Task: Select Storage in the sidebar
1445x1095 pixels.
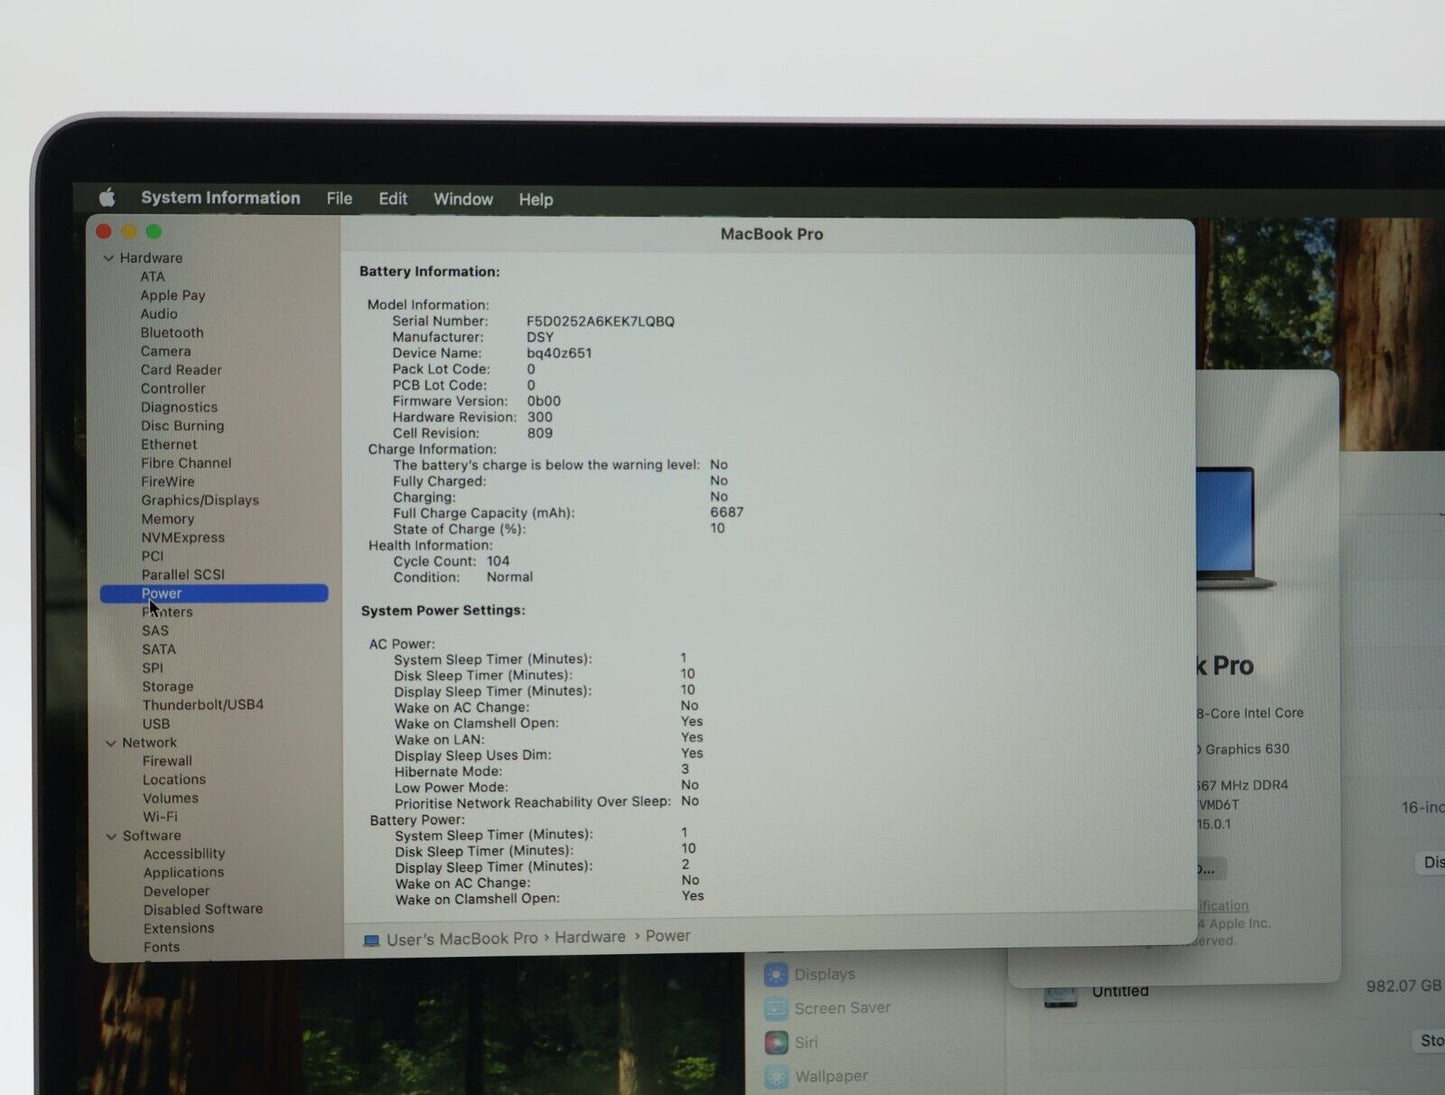Action: pyautogui.click(x=168, y=687)
